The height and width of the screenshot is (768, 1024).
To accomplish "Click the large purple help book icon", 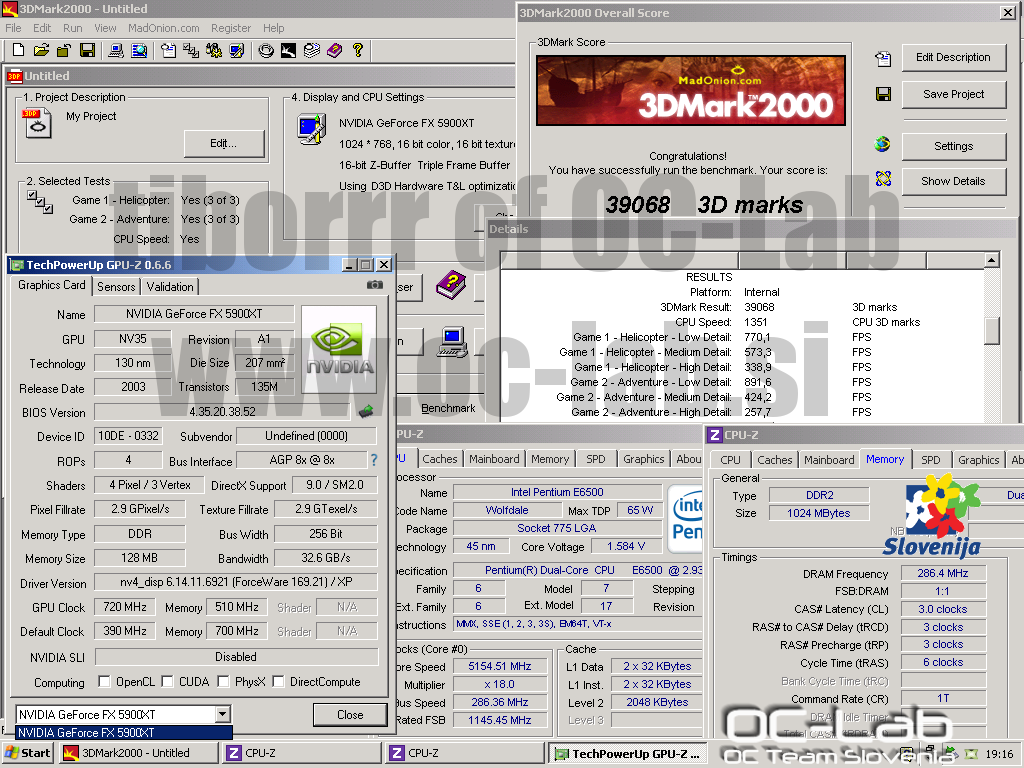I will pyautogui.click(x=451, y=285).
